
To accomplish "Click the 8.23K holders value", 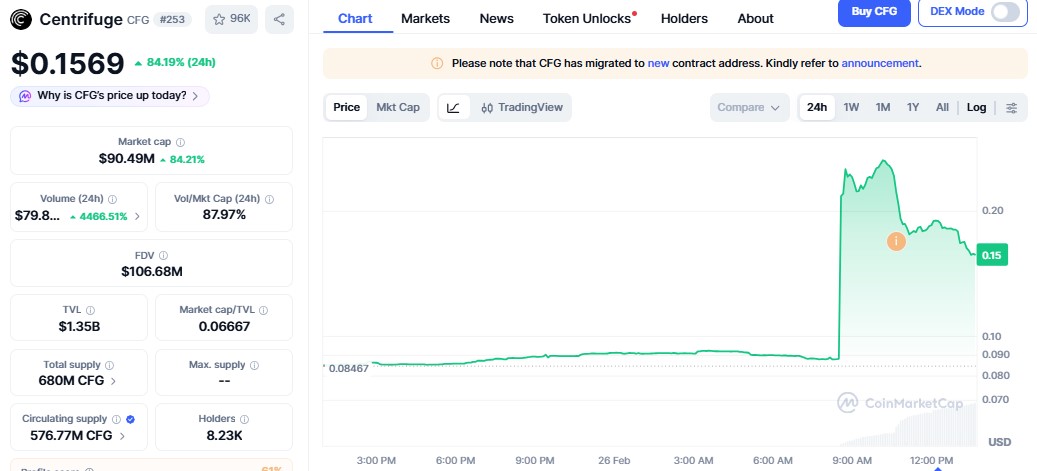I will 224,436.
